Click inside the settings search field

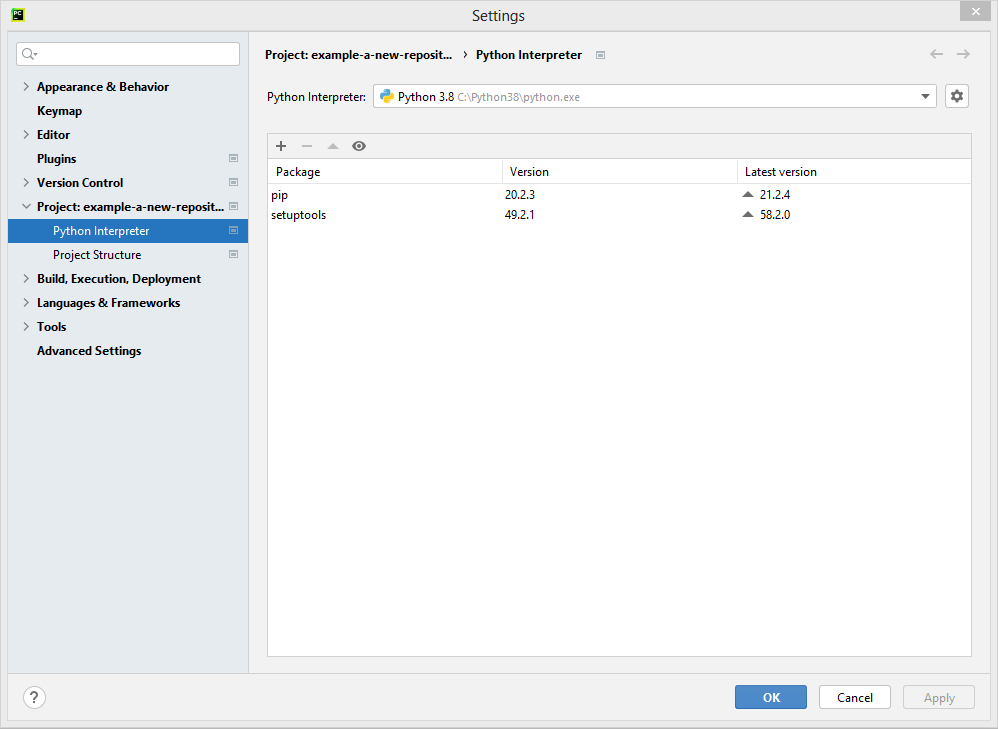pos(128,53)
